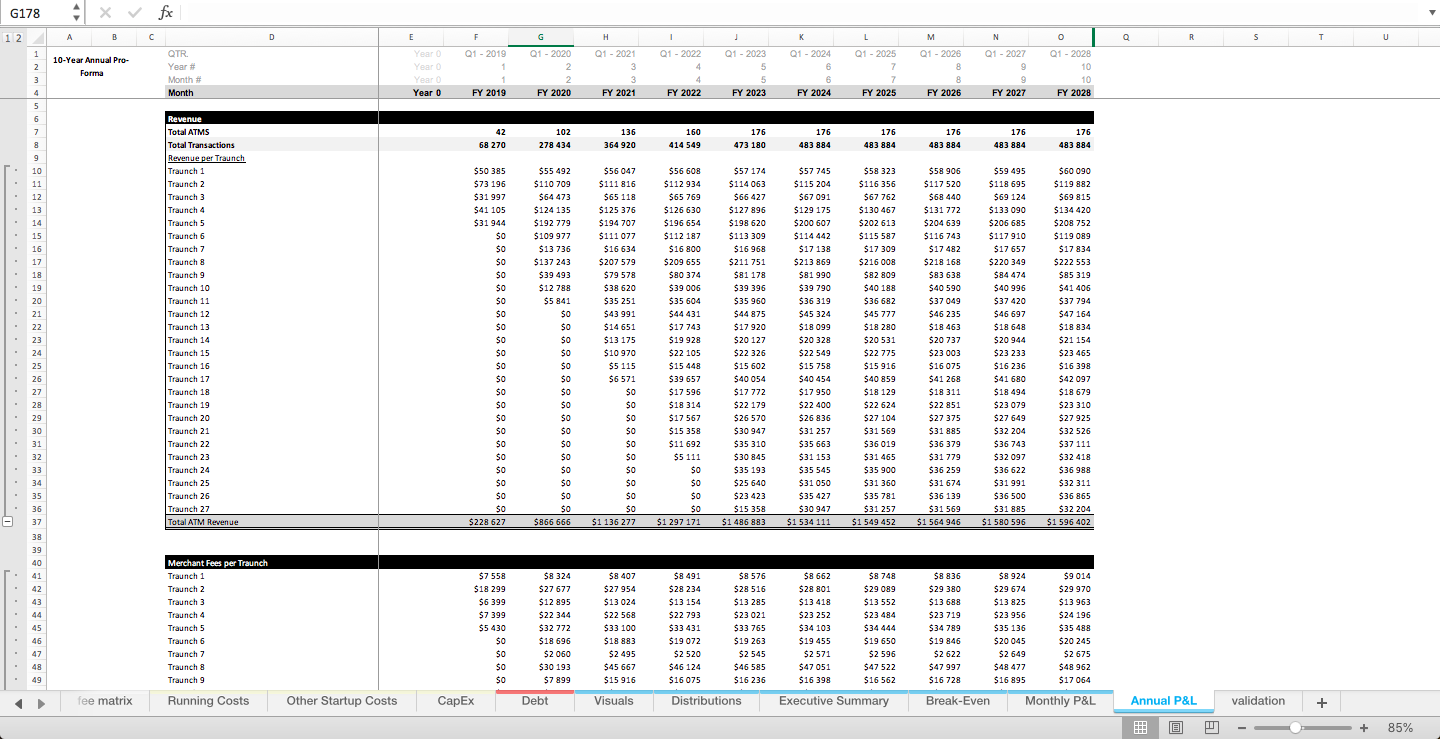This screenshot has height=739, width=1440.
Task: Collapse the row group next to Total ATM Revenue
Action: (x=8, y=521)
